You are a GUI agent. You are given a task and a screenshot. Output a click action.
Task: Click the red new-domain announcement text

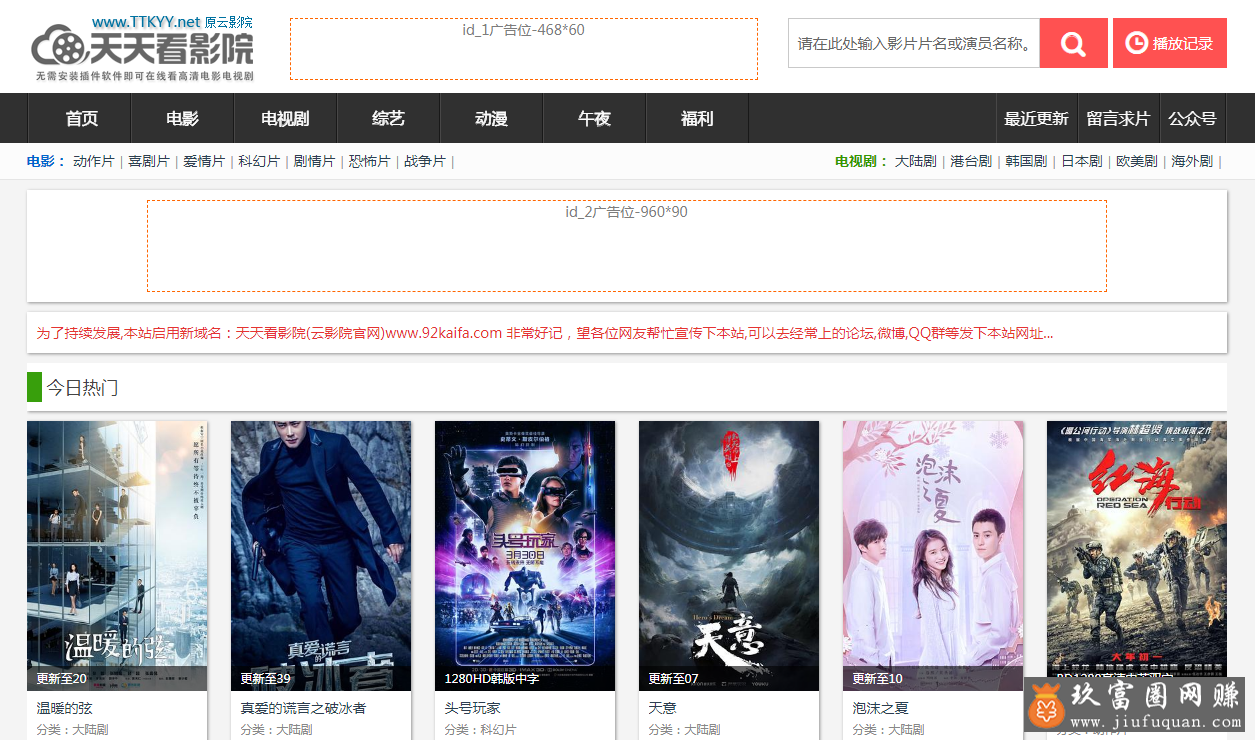545,333
